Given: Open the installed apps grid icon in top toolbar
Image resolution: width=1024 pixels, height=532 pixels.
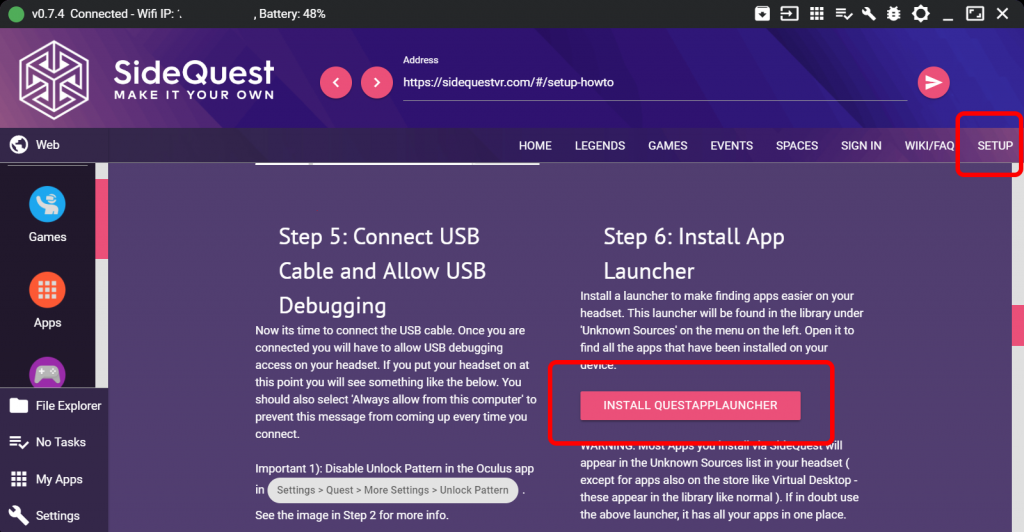Looking at the screenshot, I should click(x=816, y=14).
